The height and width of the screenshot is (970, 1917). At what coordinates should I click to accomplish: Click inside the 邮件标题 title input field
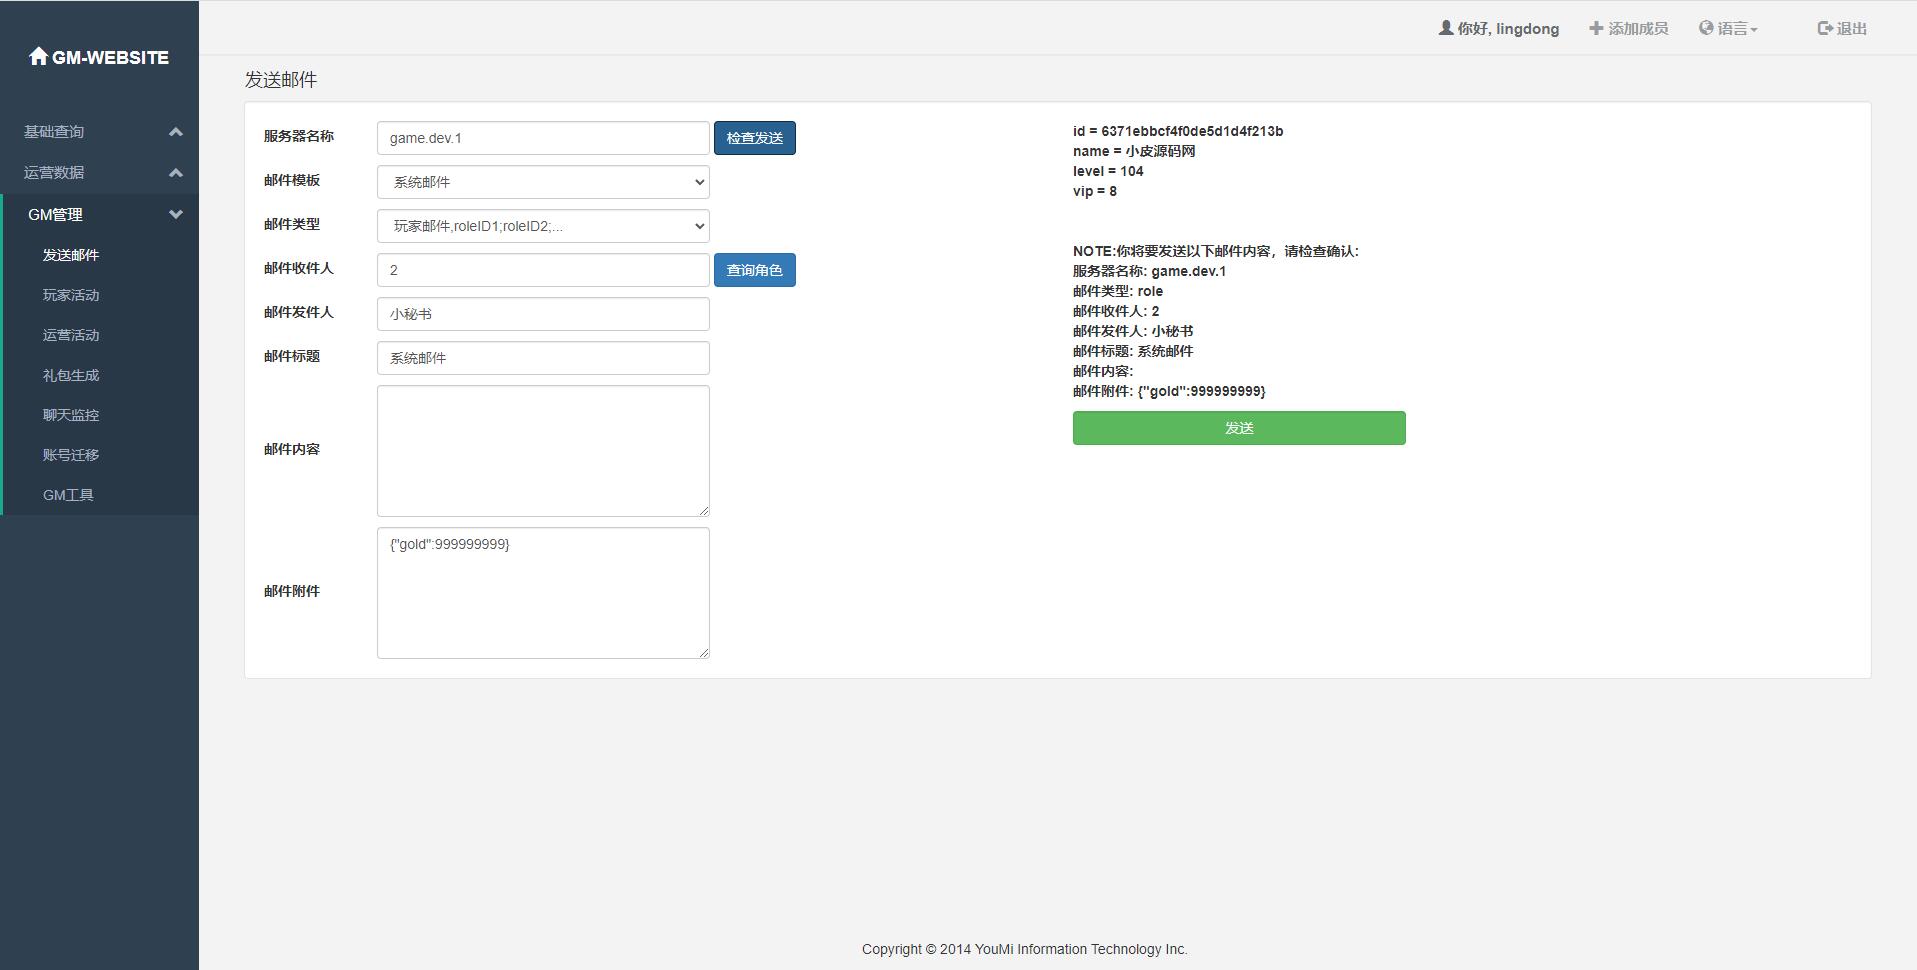coord(542,357)
